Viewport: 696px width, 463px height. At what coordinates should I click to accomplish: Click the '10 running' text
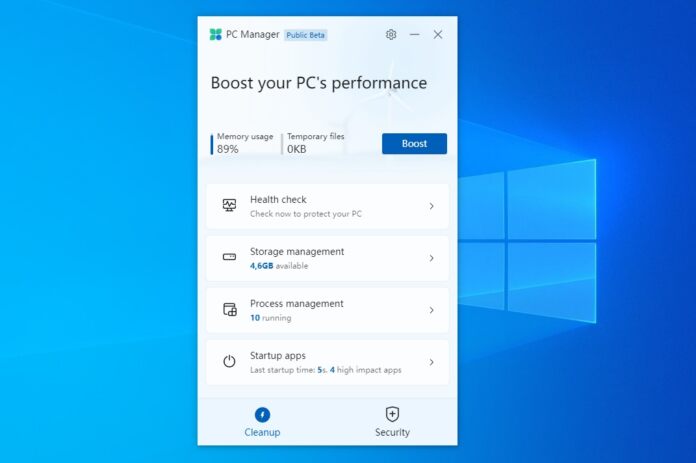click(271, 318)
